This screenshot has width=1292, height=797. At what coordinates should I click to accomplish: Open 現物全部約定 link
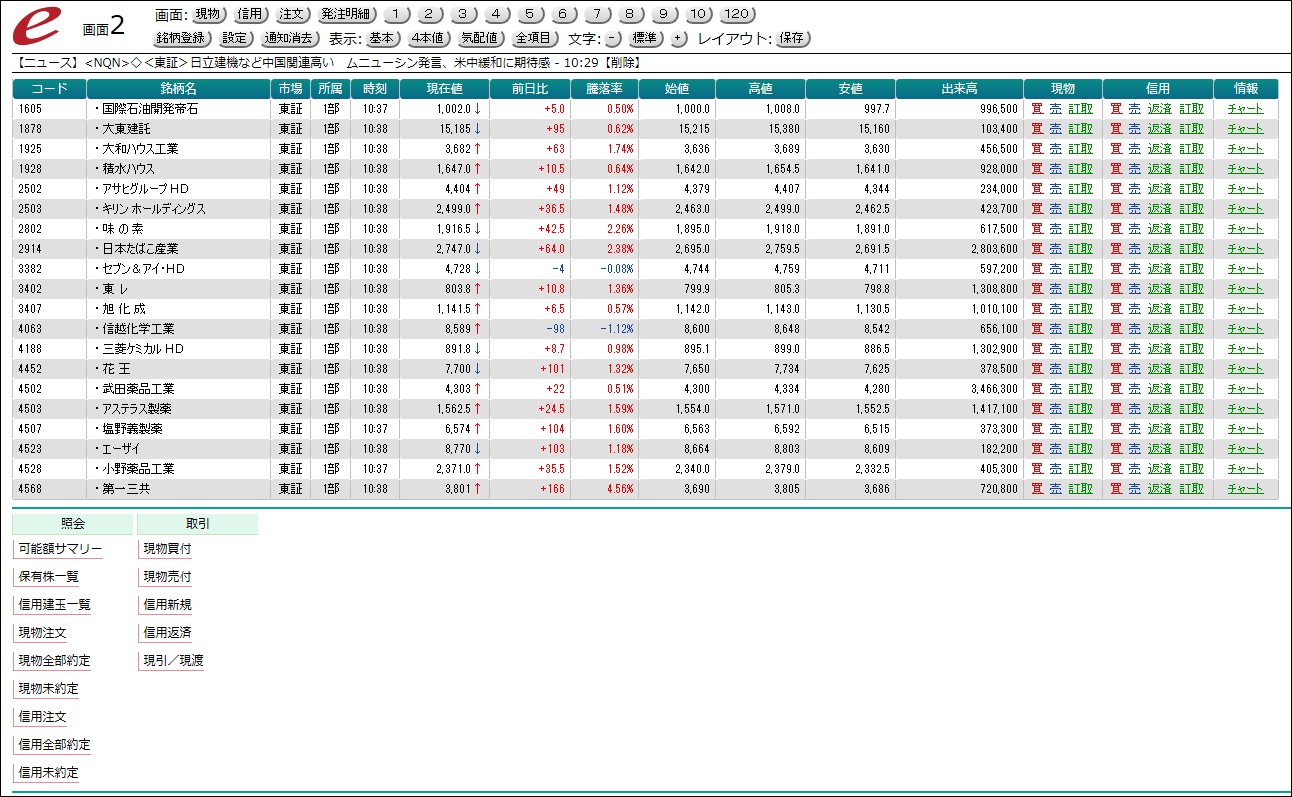point(54,661)
